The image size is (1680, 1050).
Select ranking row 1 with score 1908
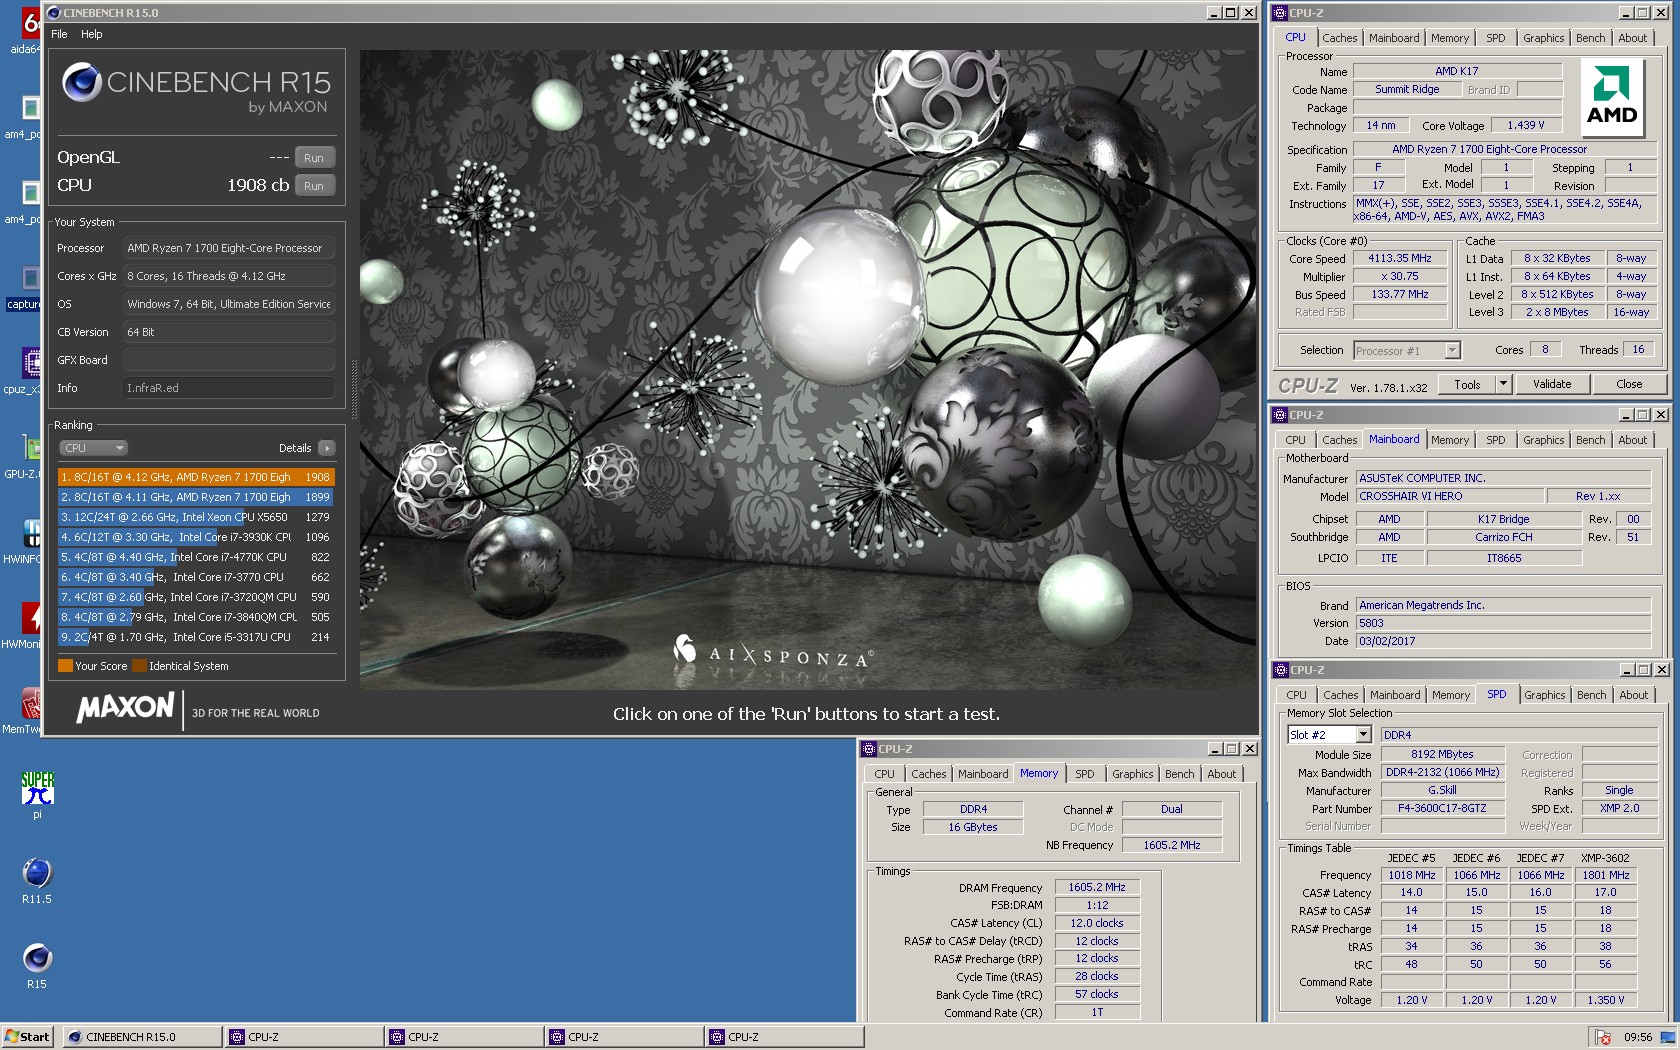coord(196,477)
